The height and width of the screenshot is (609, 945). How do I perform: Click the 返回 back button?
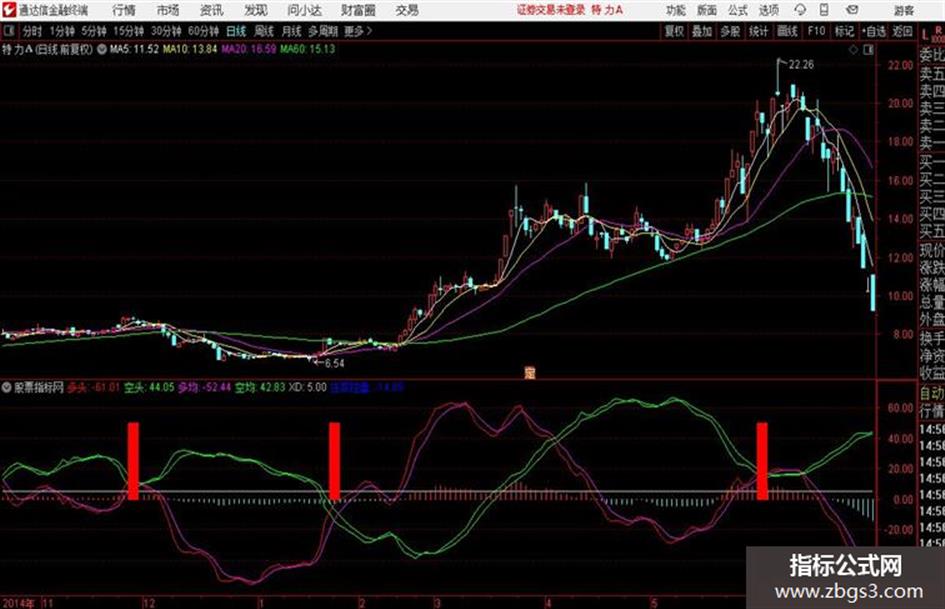[x=902, y=31]
